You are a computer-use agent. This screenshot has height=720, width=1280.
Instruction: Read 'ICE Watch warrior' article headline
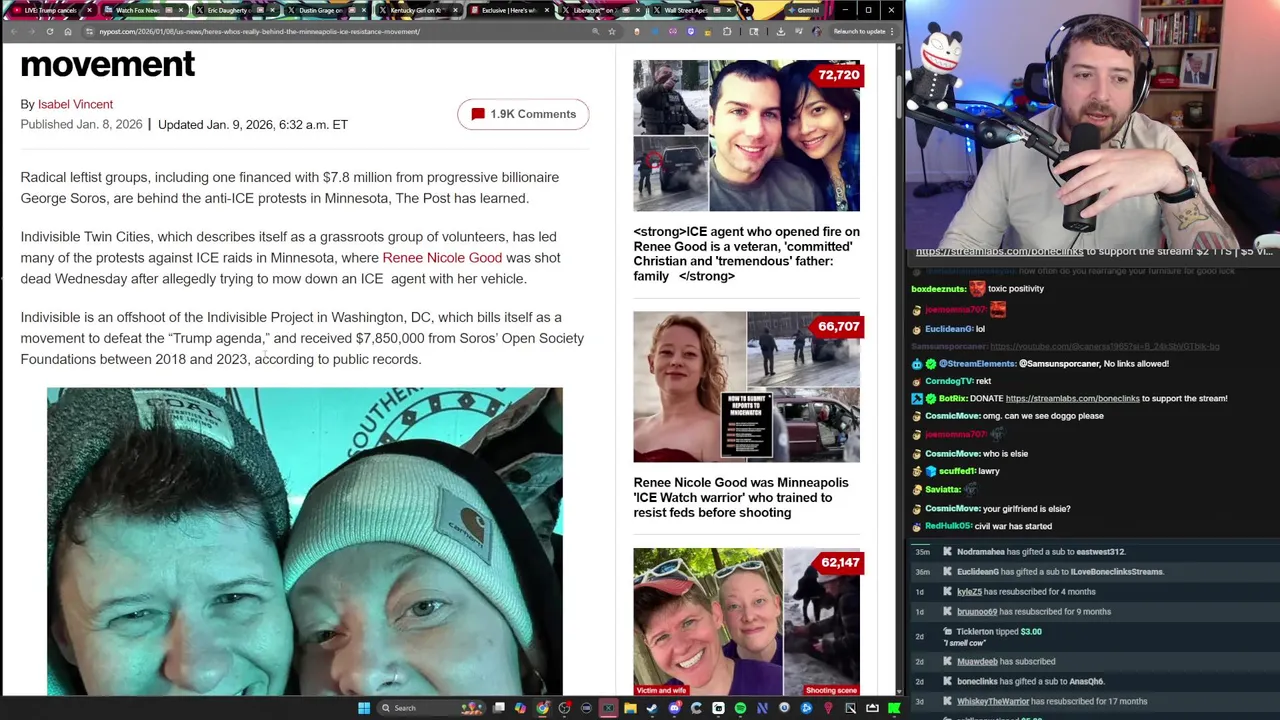pos(741,497)
